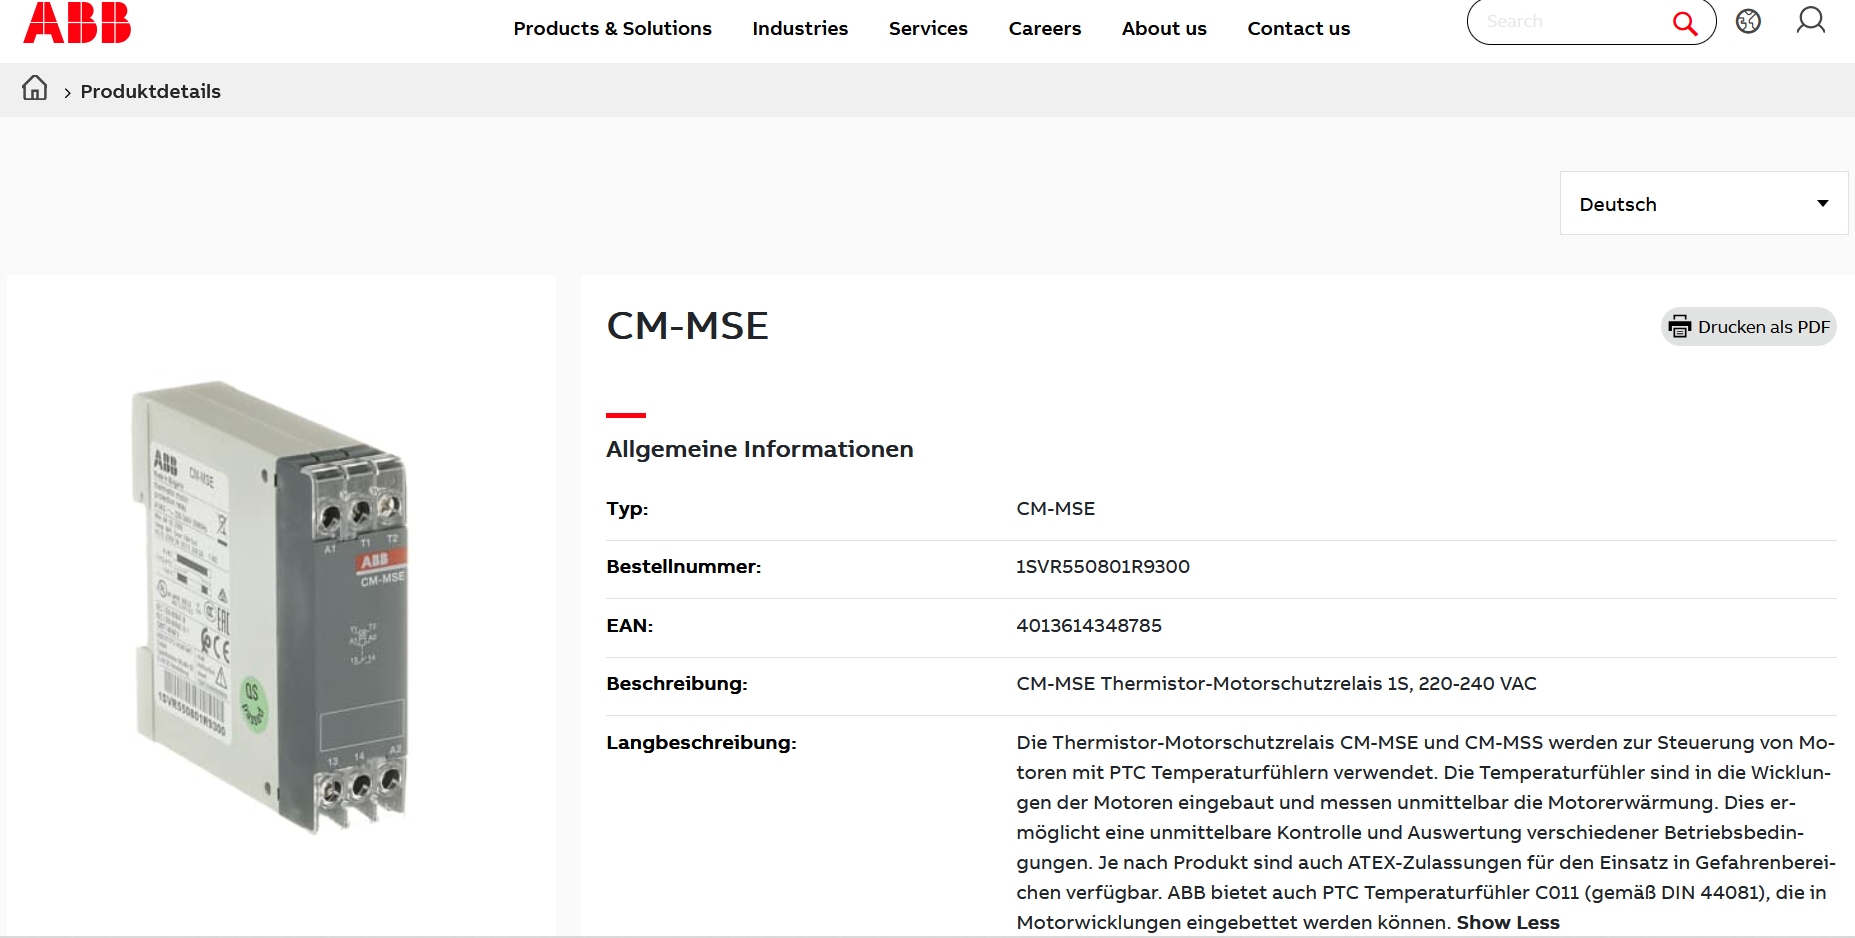Expand the Deutsch language dropdown
Viewport: 1855px width, 938px height.
point(1704,203)
